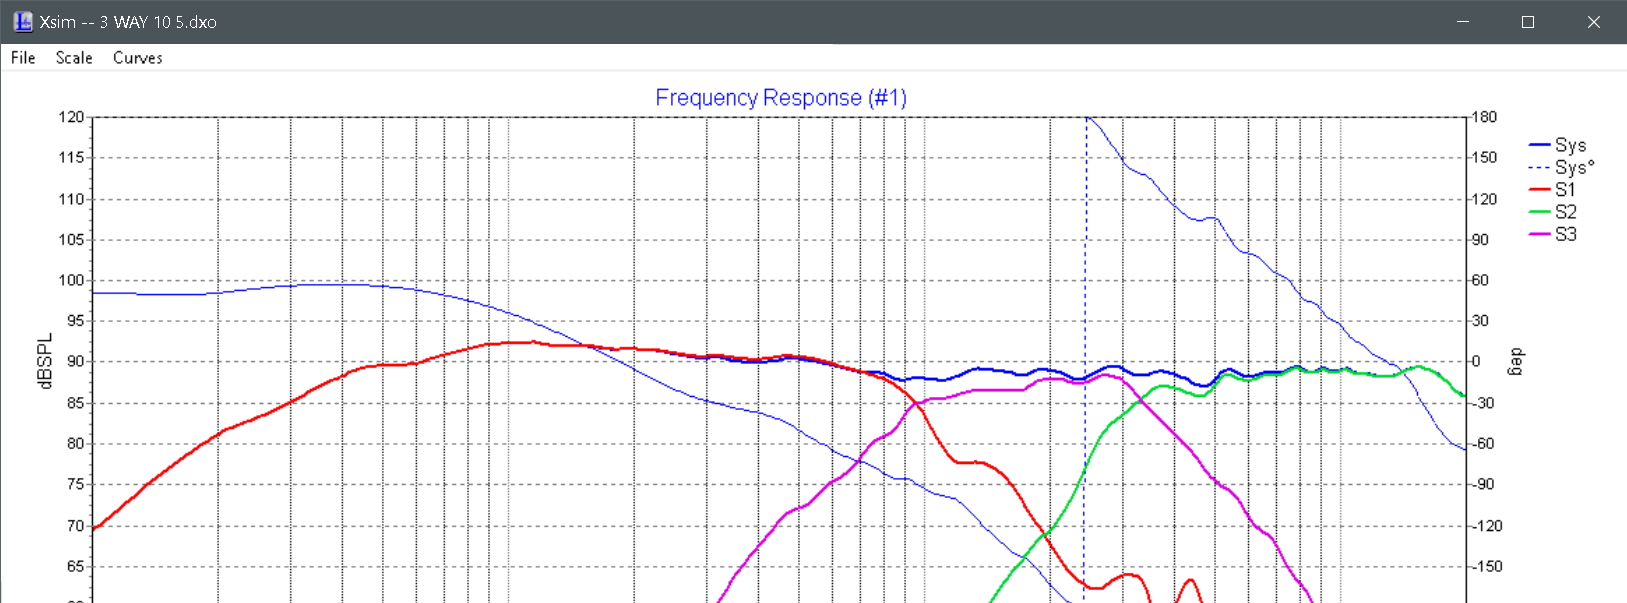Minimize the Xsim window

1463,21
